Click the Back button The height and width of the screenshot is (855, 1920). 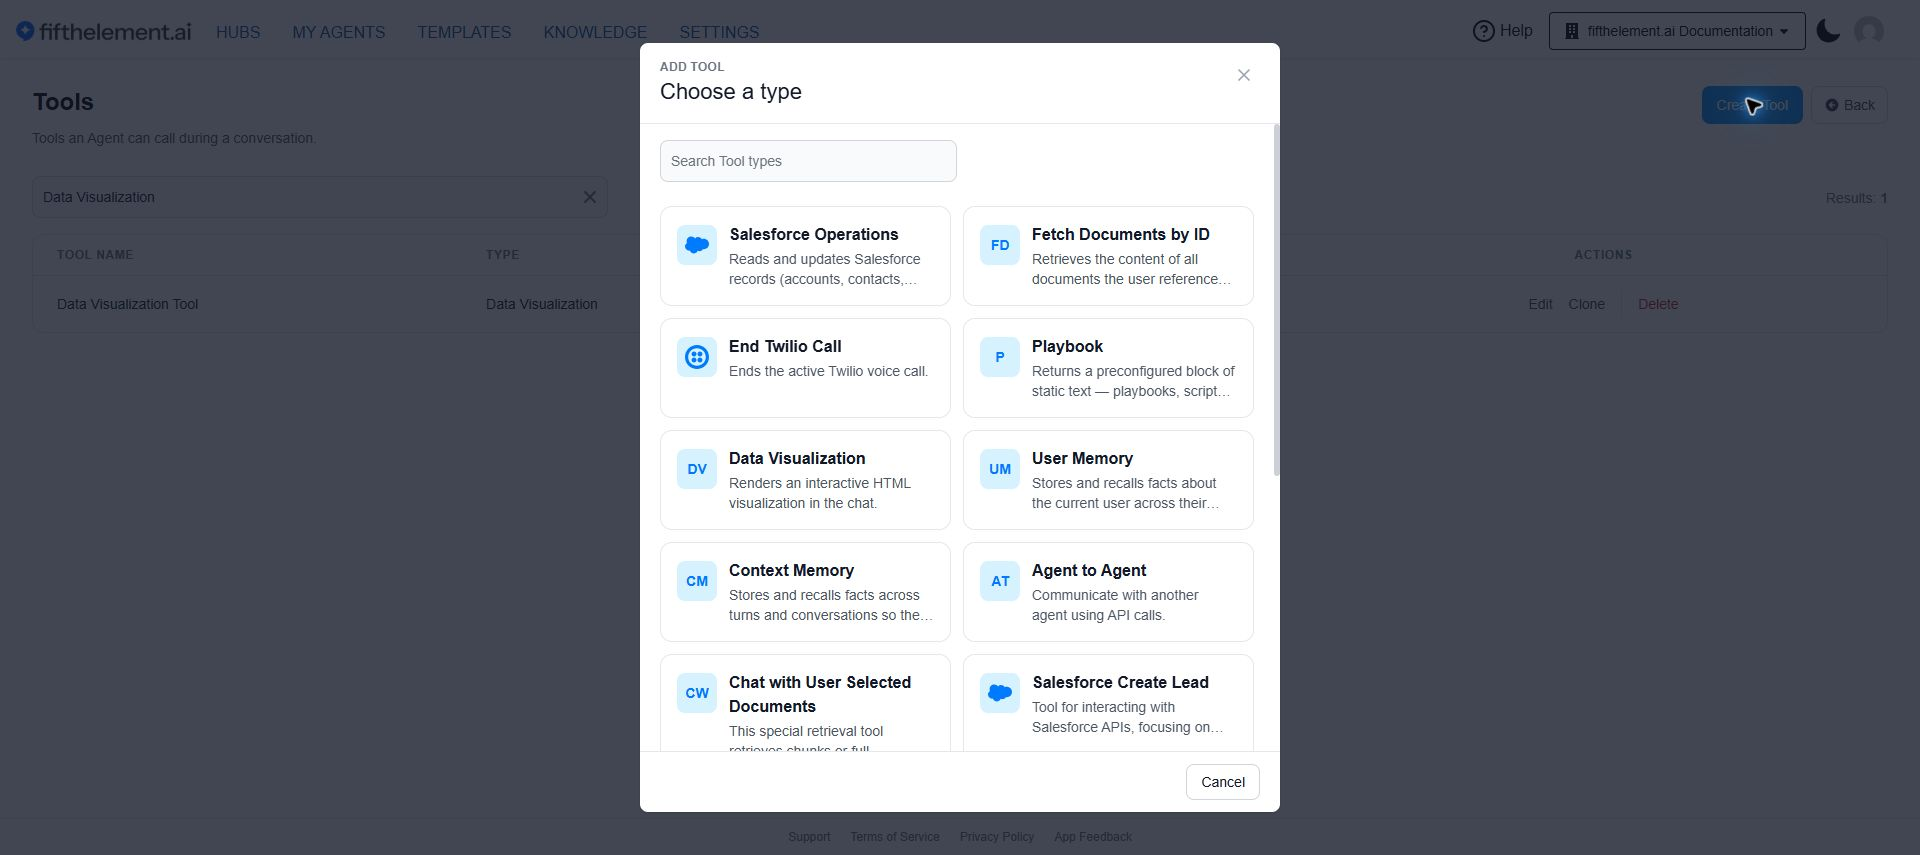tap(1849, 105)
